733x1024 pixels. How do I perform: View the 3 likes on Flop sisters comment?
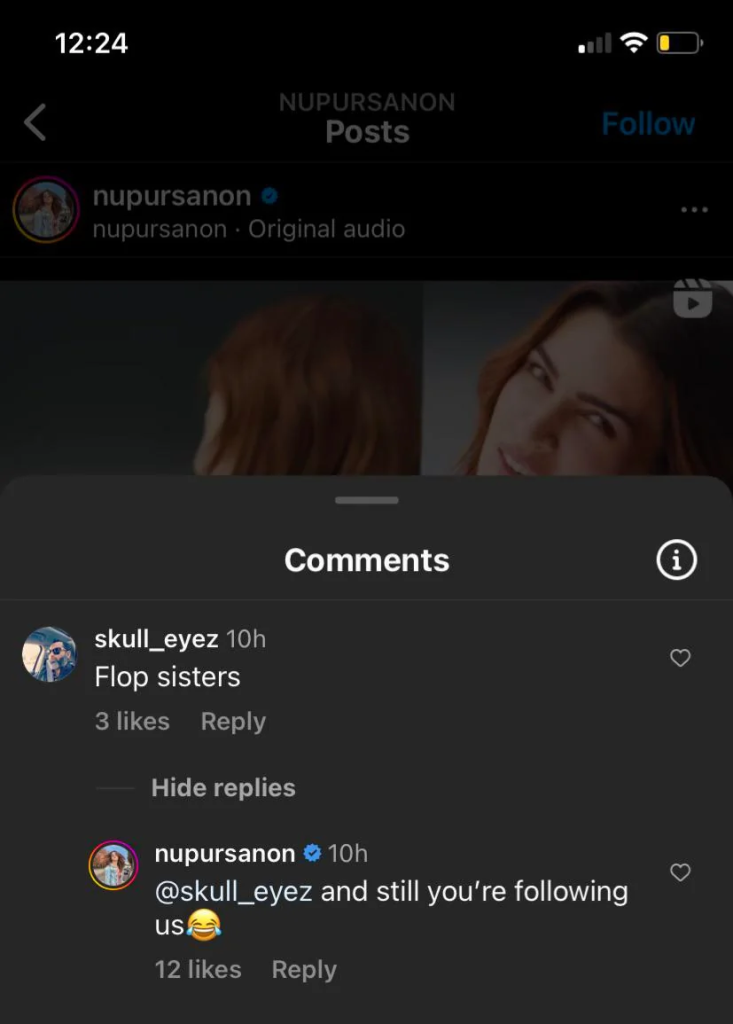click(132, 721)
